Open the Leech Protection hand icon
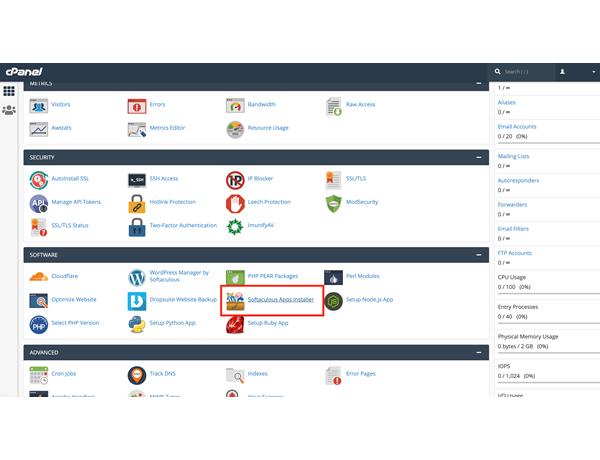This screenshot has width=600, height=460. coord(235,204)
